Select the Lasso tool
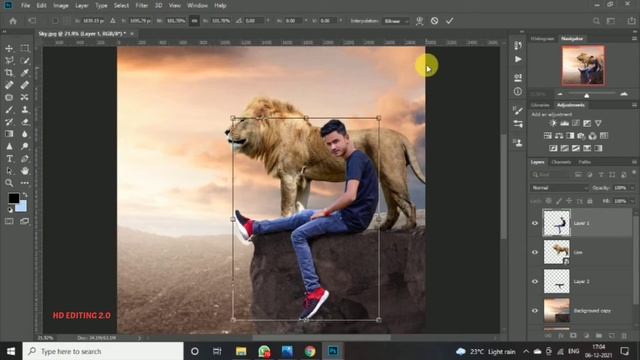This screenshot has height=360, width=640. point(9,60)
